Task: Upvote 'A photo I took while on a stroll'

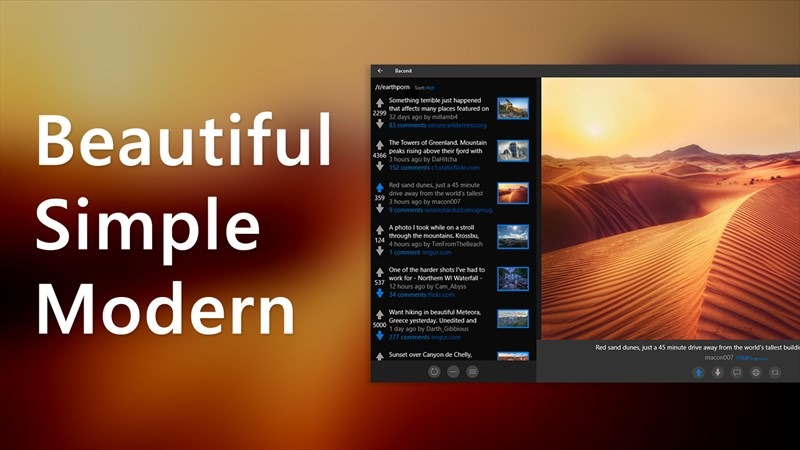Action: point(380,230)
